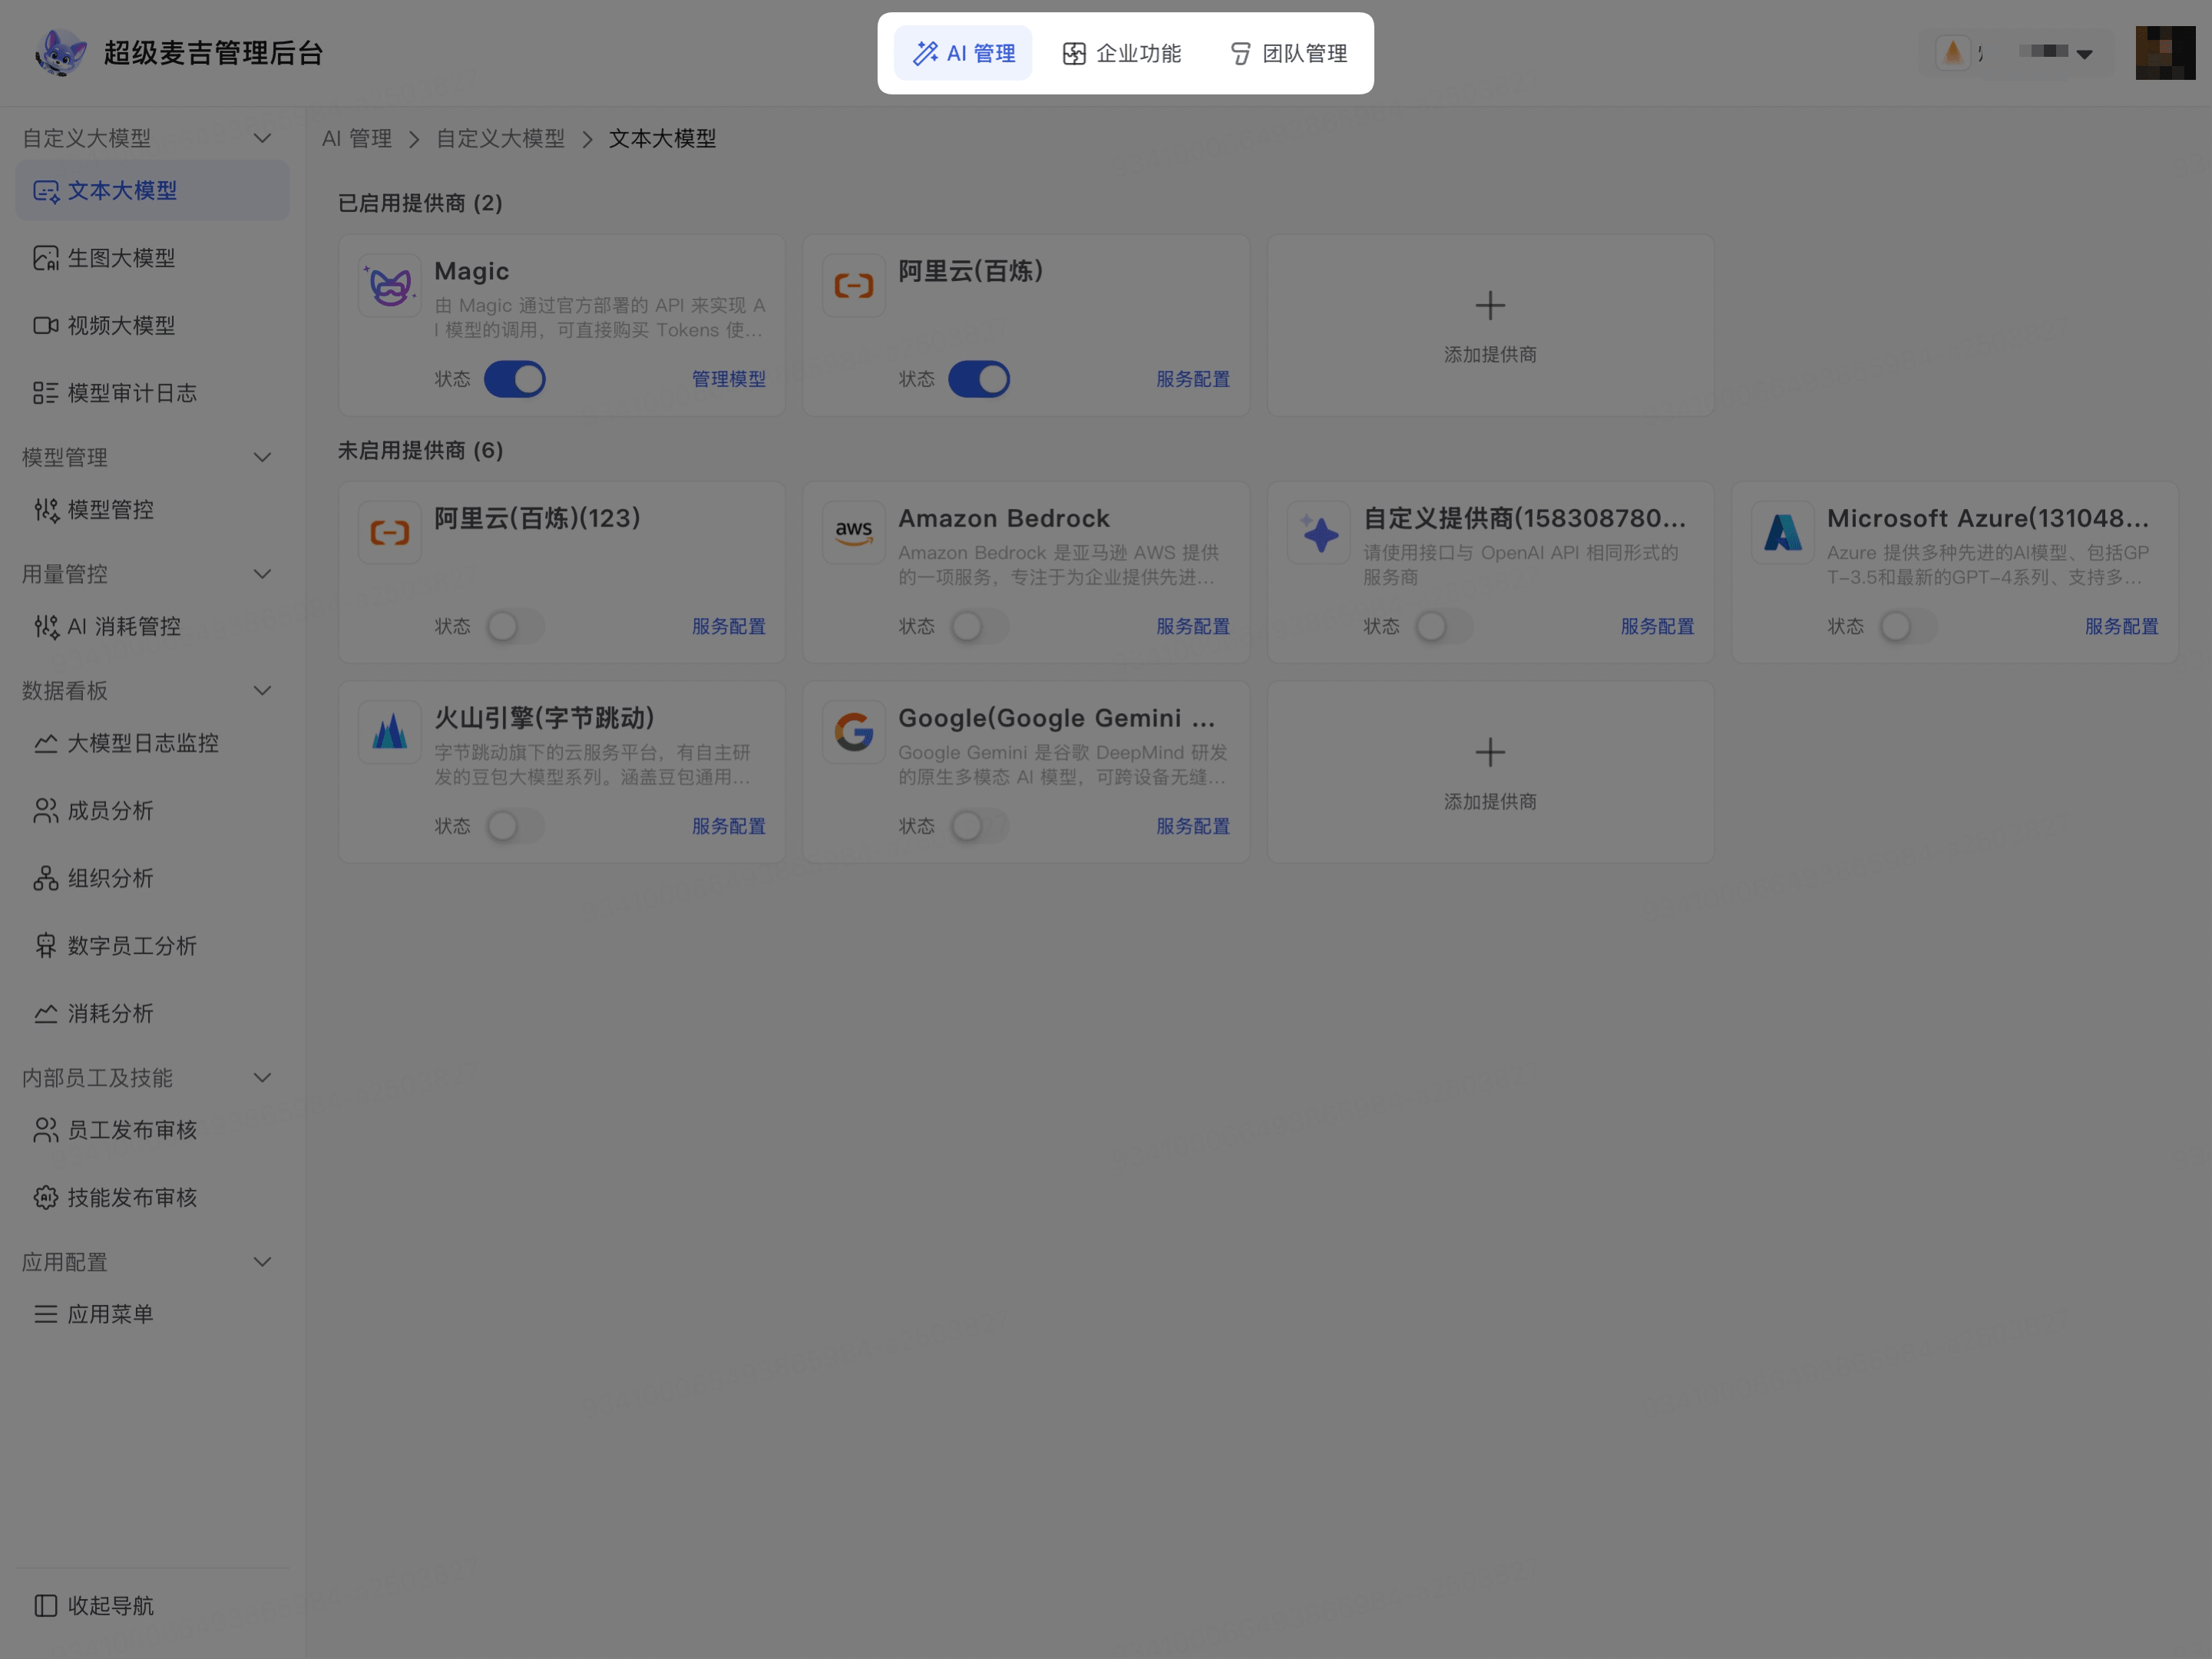2212x1659 pixels.
Task: Switch to the 企业功能 tab
Action: point(1122,53)
